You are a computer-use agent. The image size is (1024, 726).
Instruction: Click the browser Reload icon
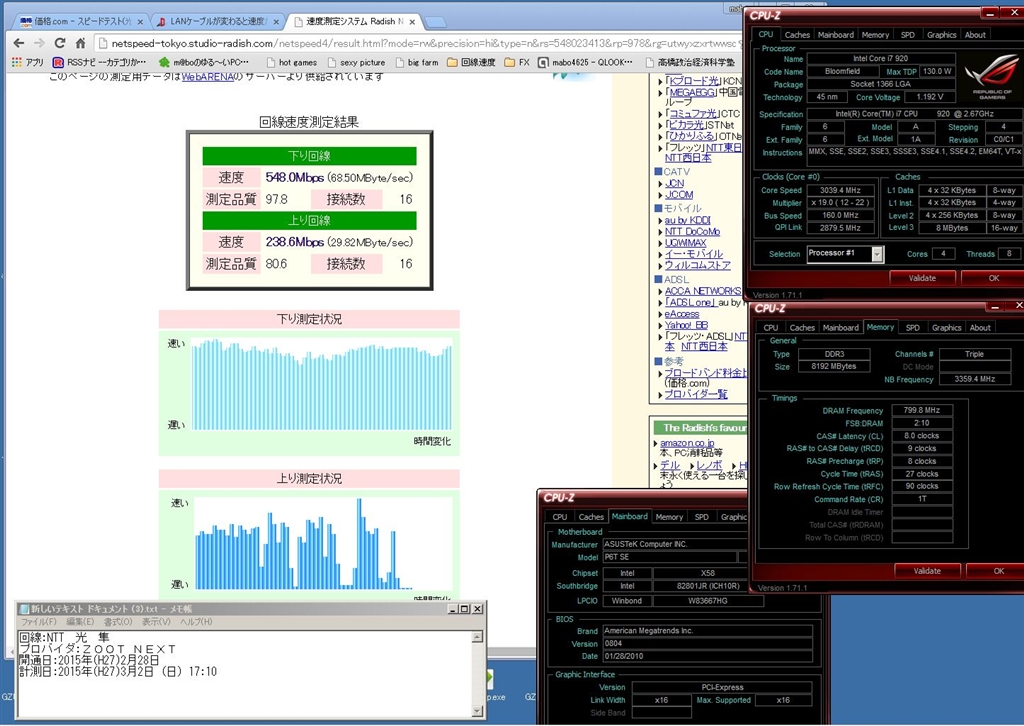[x=60, y=43]
